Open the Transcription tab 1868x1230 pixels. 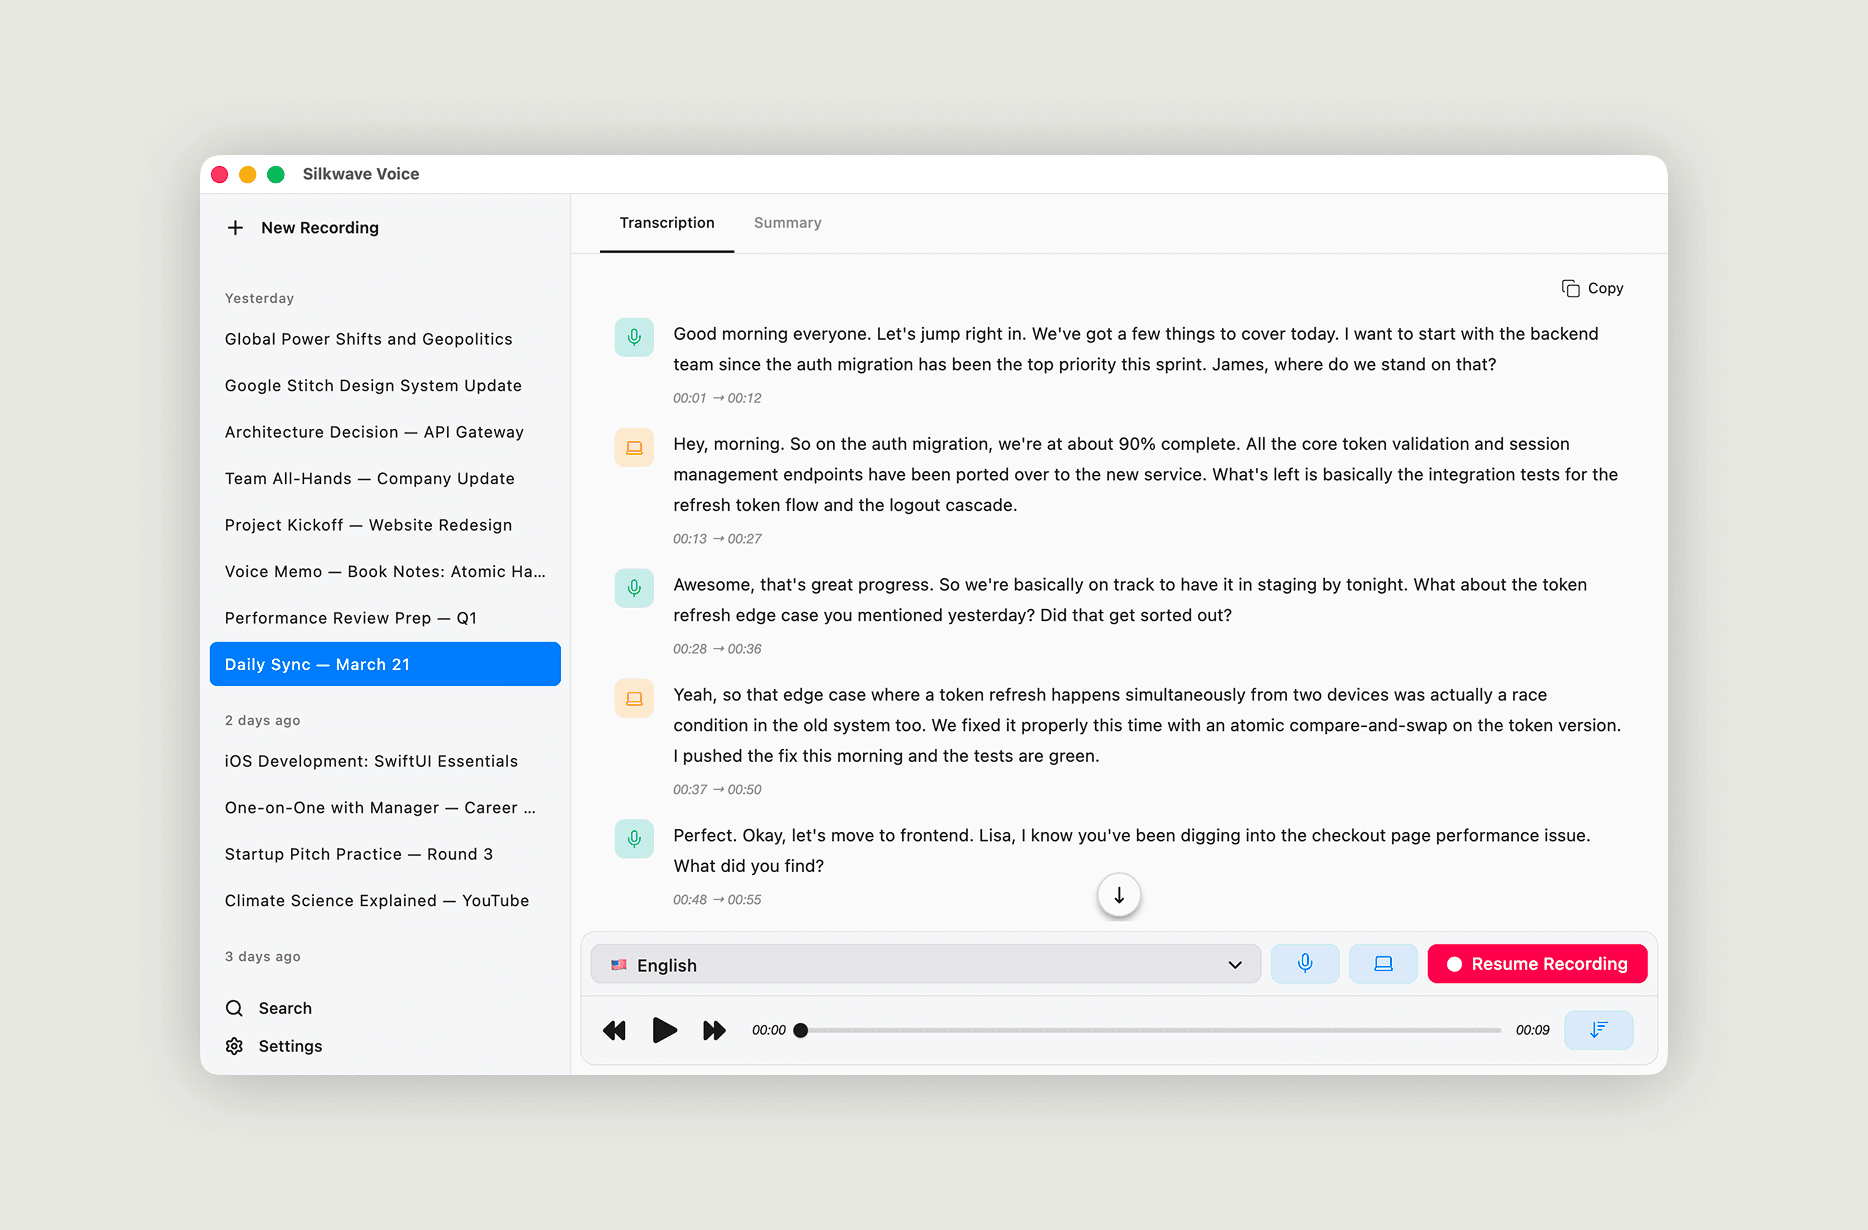(x=666, y=222)
